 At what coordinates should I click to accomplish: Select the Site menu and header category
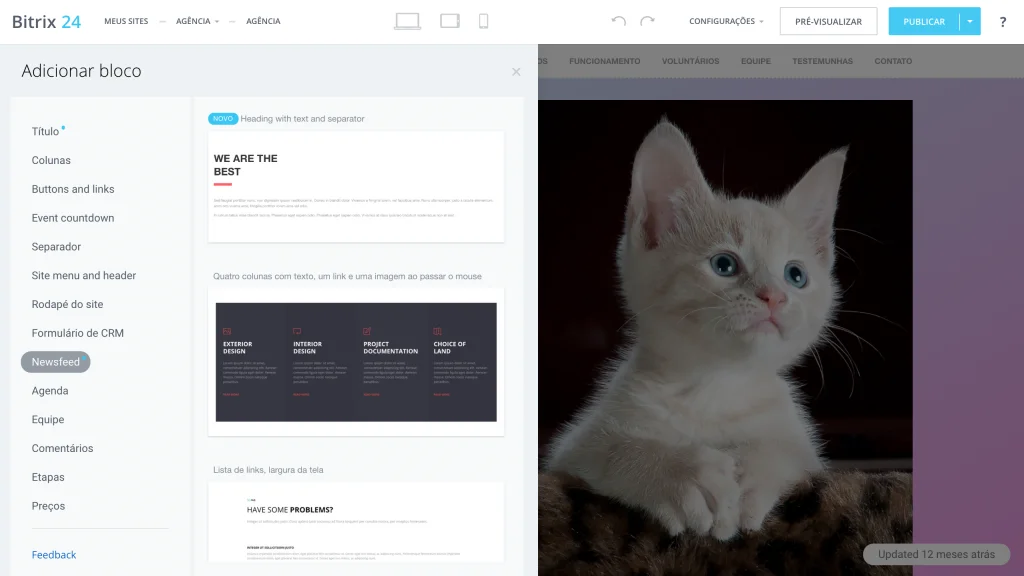pyautogui.click(x=84, y=275)
